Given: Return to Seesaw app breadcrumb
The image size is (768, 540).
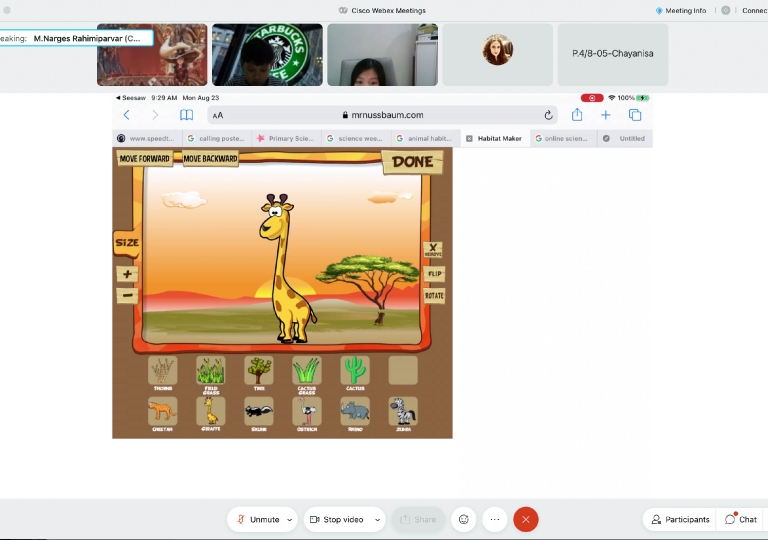Looking at the screenshot, I should (131, 98).
